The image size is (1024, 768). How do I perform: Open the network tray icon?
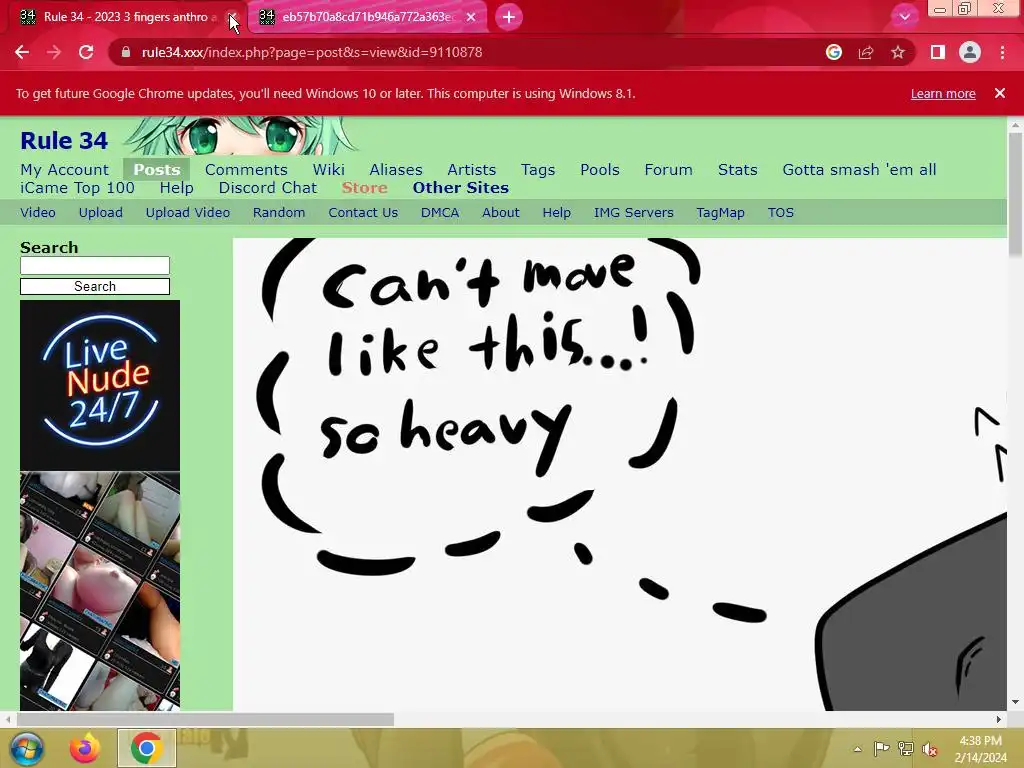tap(906, 749)
